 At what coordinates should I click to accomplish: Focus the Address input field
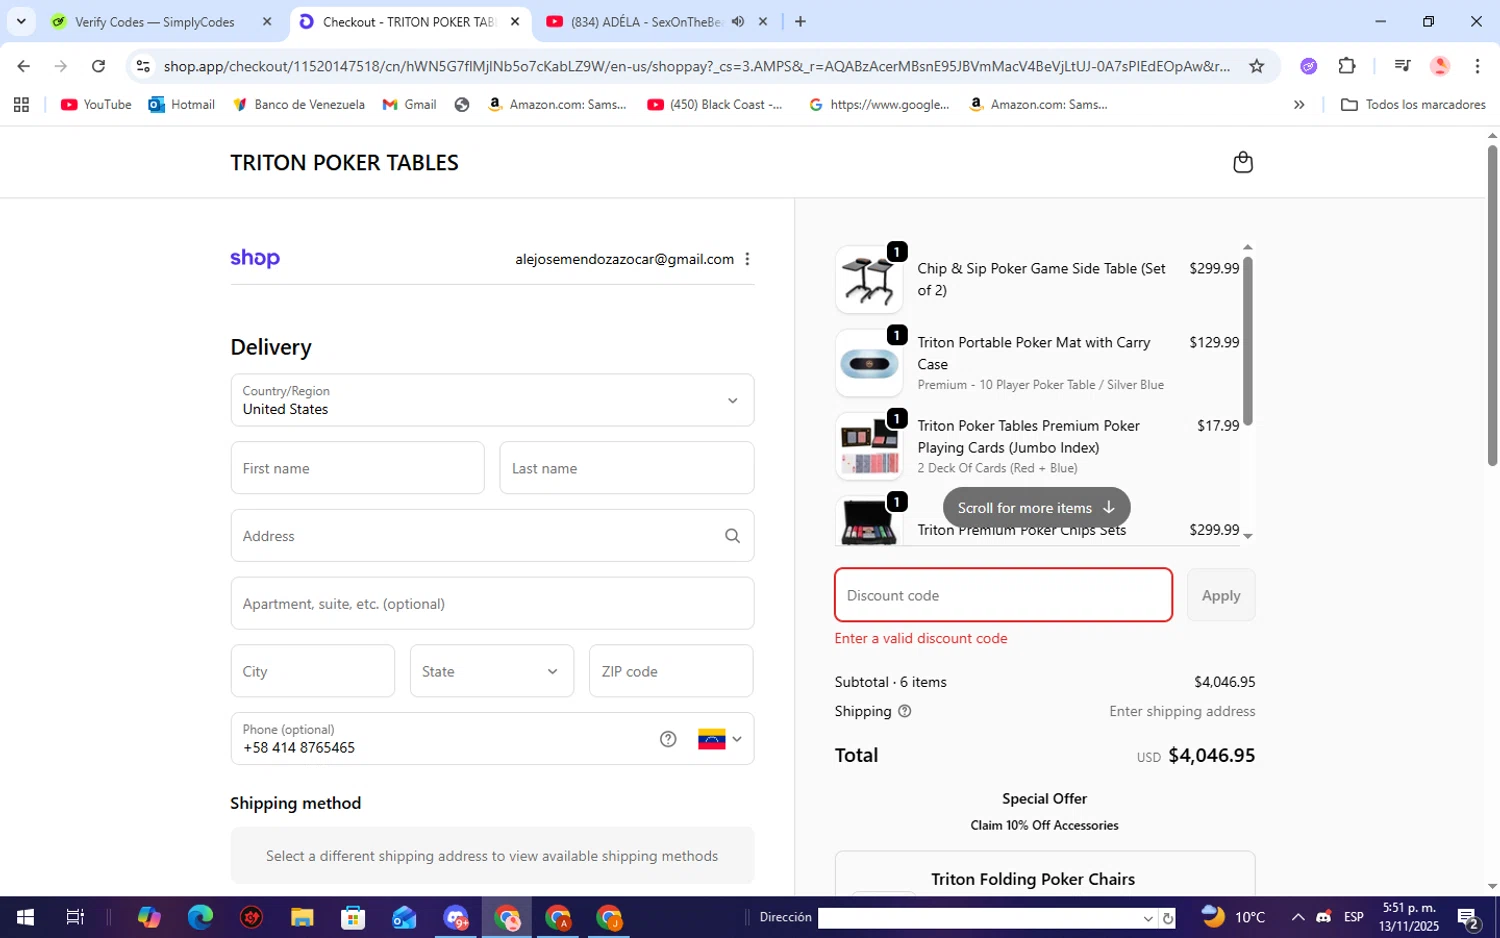(x=492, y=536)
